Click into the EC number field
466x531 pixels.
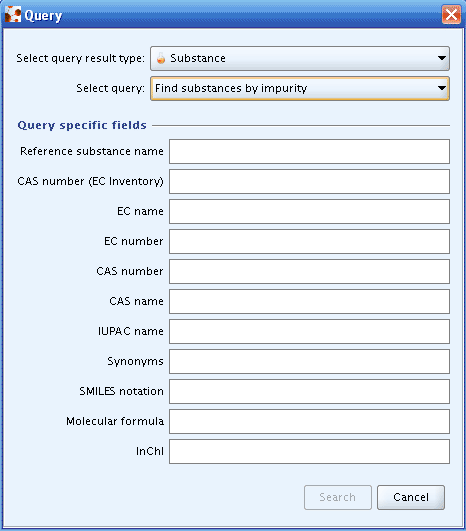[309, 241]
